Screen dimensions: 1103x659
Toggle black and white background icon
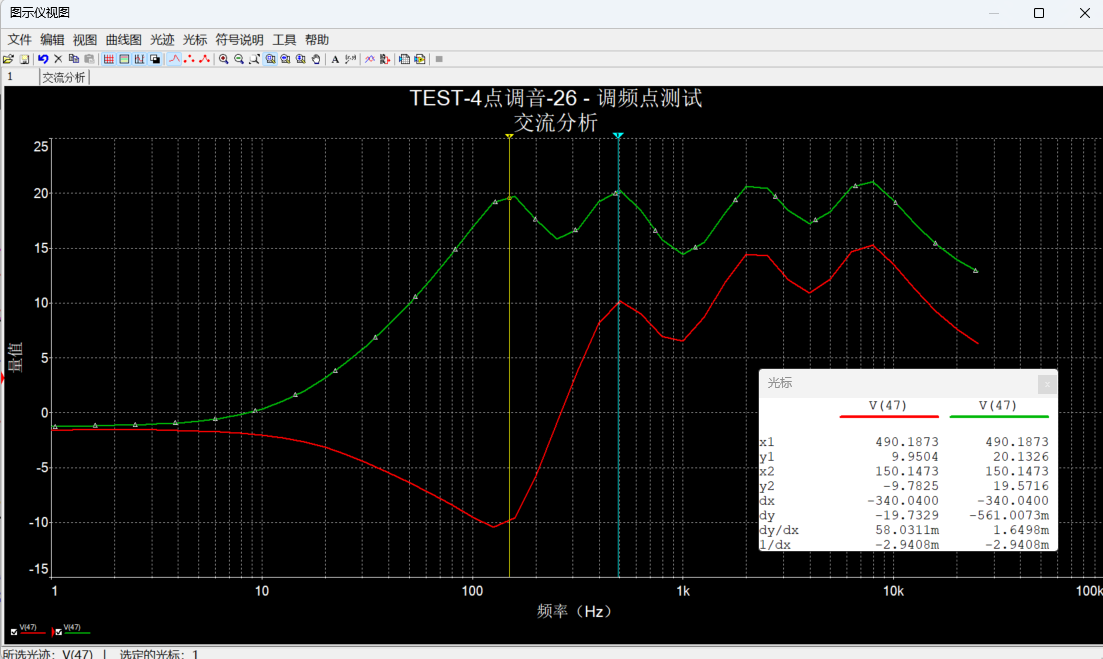coord(155,59)
